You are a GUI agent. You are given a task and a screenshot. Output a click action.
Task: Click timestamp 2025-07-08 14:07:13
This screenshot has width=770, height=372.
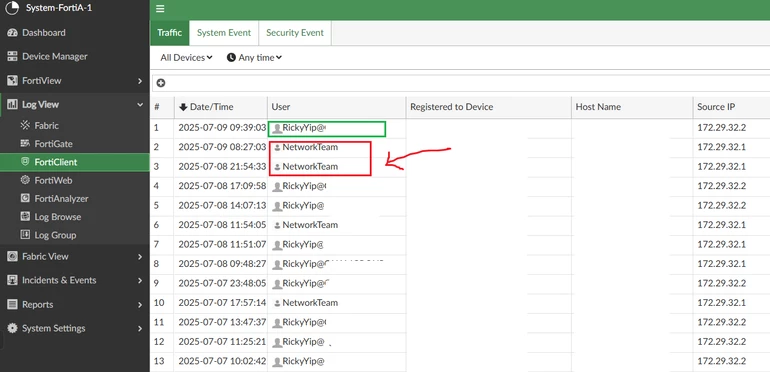tap(222, 206)
